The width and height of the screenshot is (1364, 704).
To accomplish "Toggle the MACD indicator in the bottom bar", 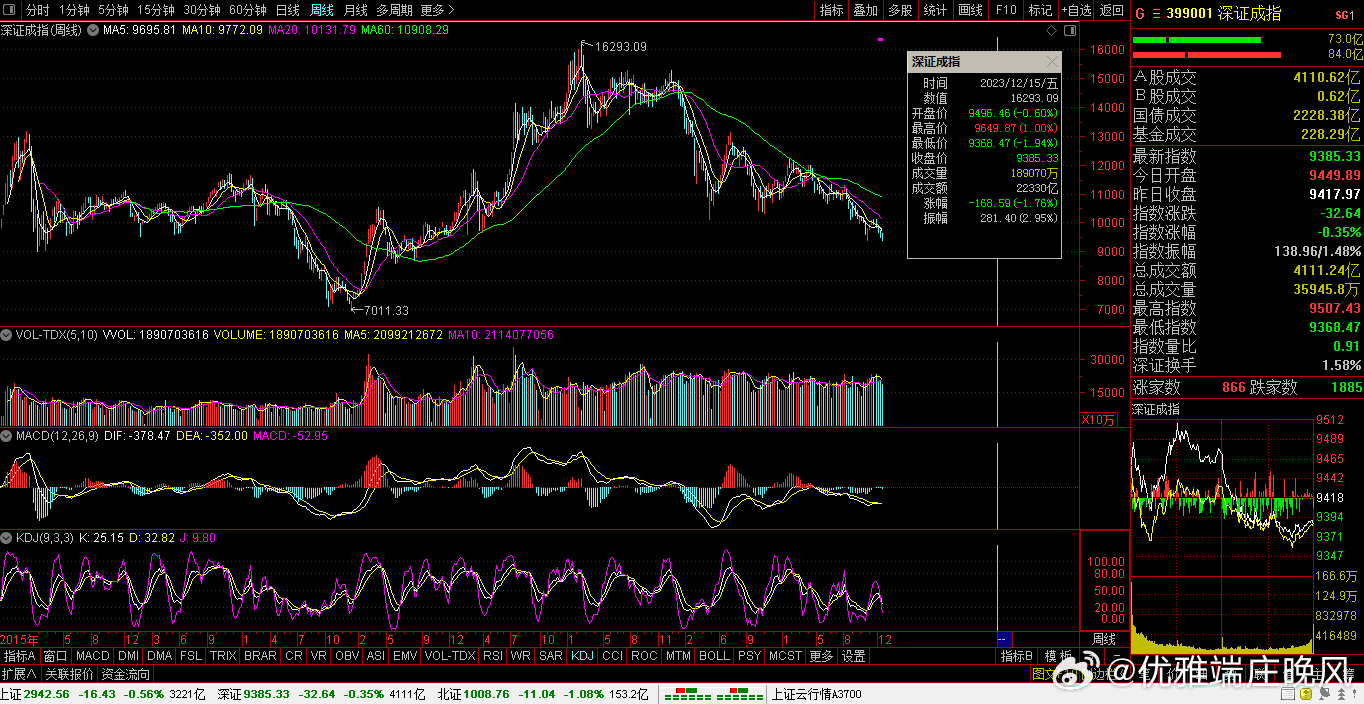I will 92,656.
